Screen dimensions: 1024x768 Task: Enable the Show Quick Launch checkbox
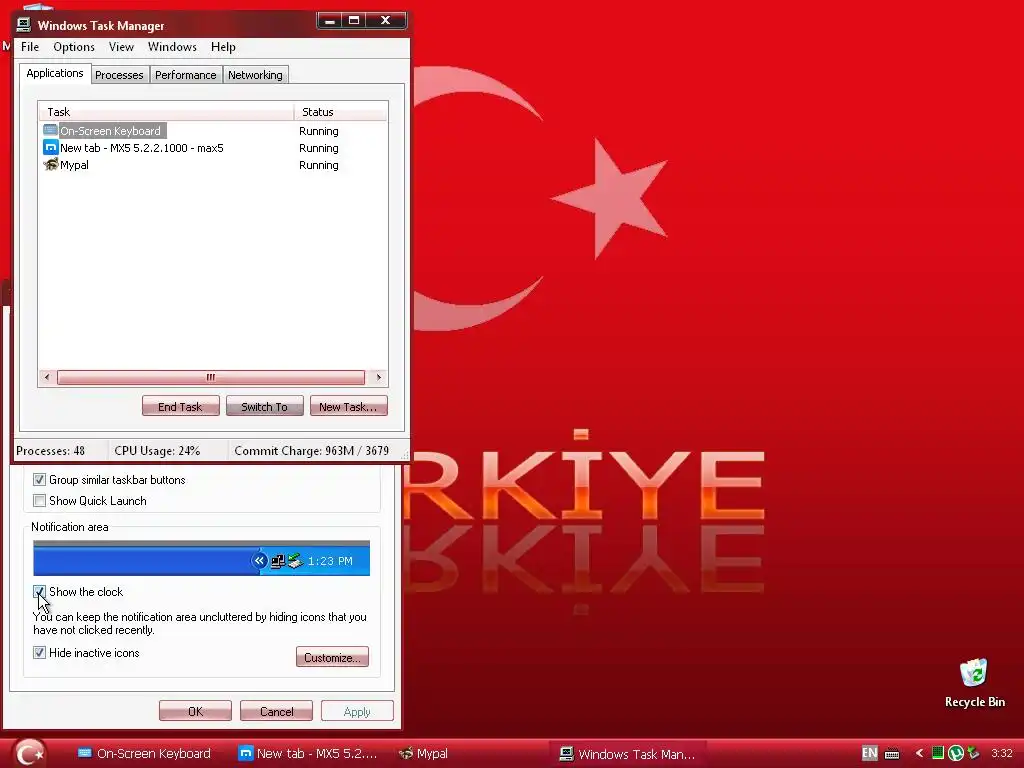click(39, 500)
